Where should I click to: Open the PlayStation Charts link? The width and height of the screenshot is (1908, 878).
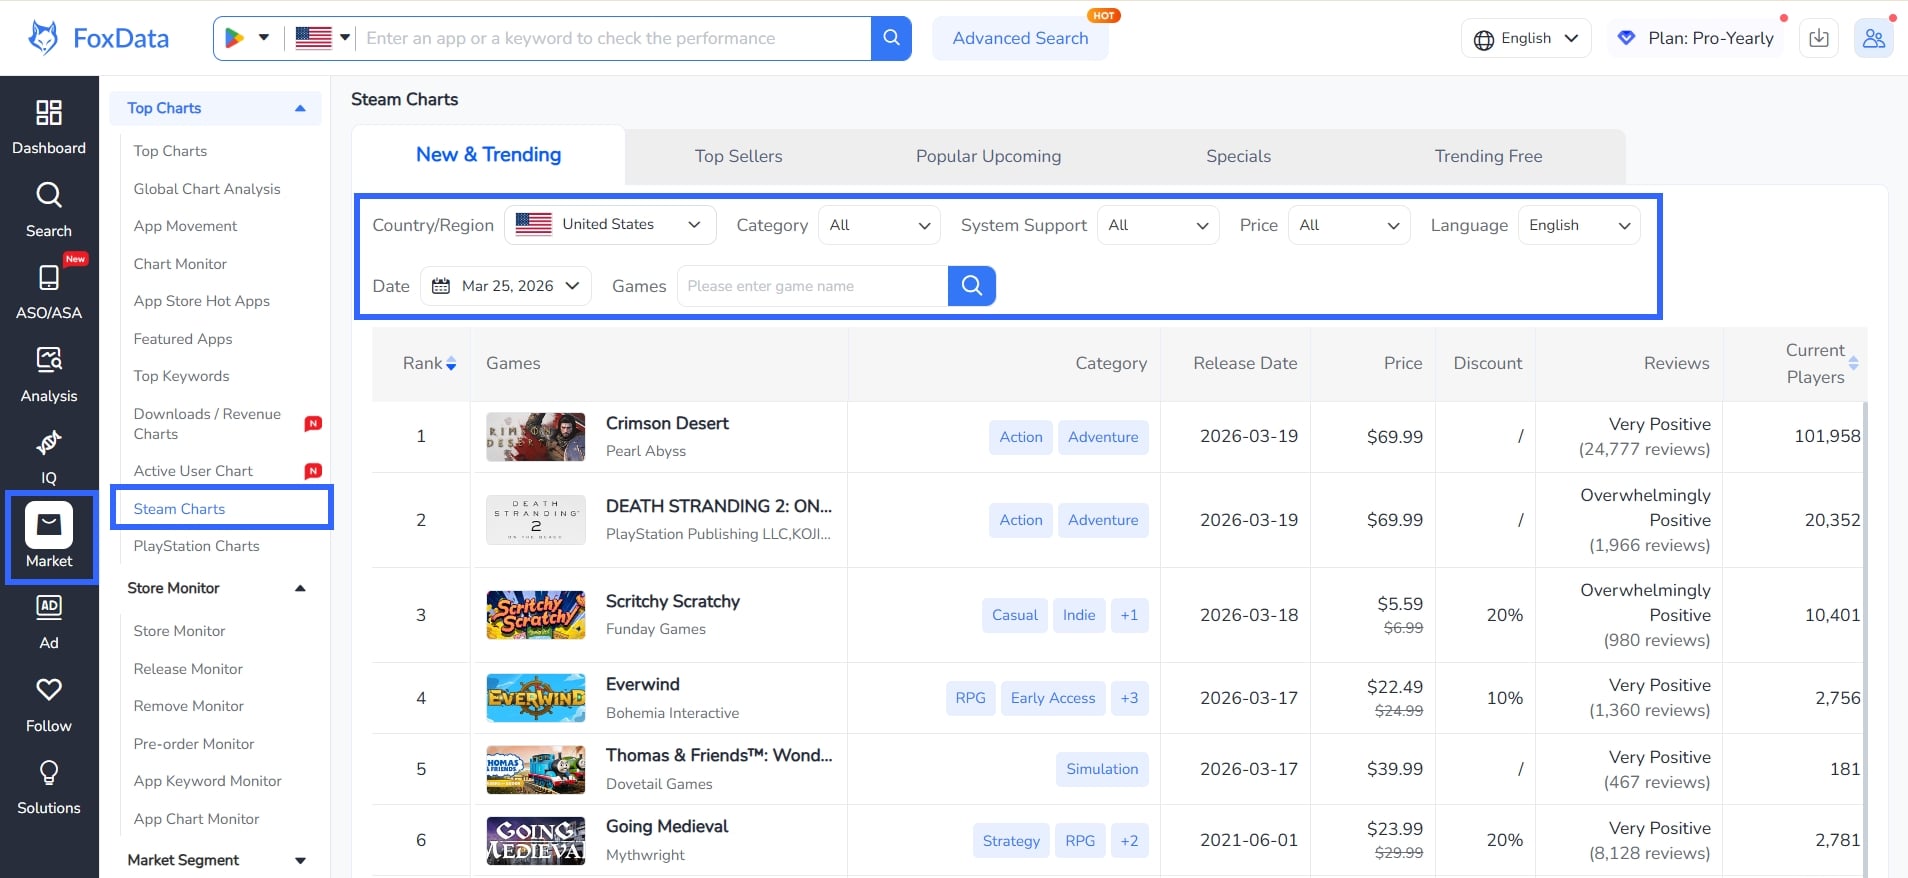197,546
